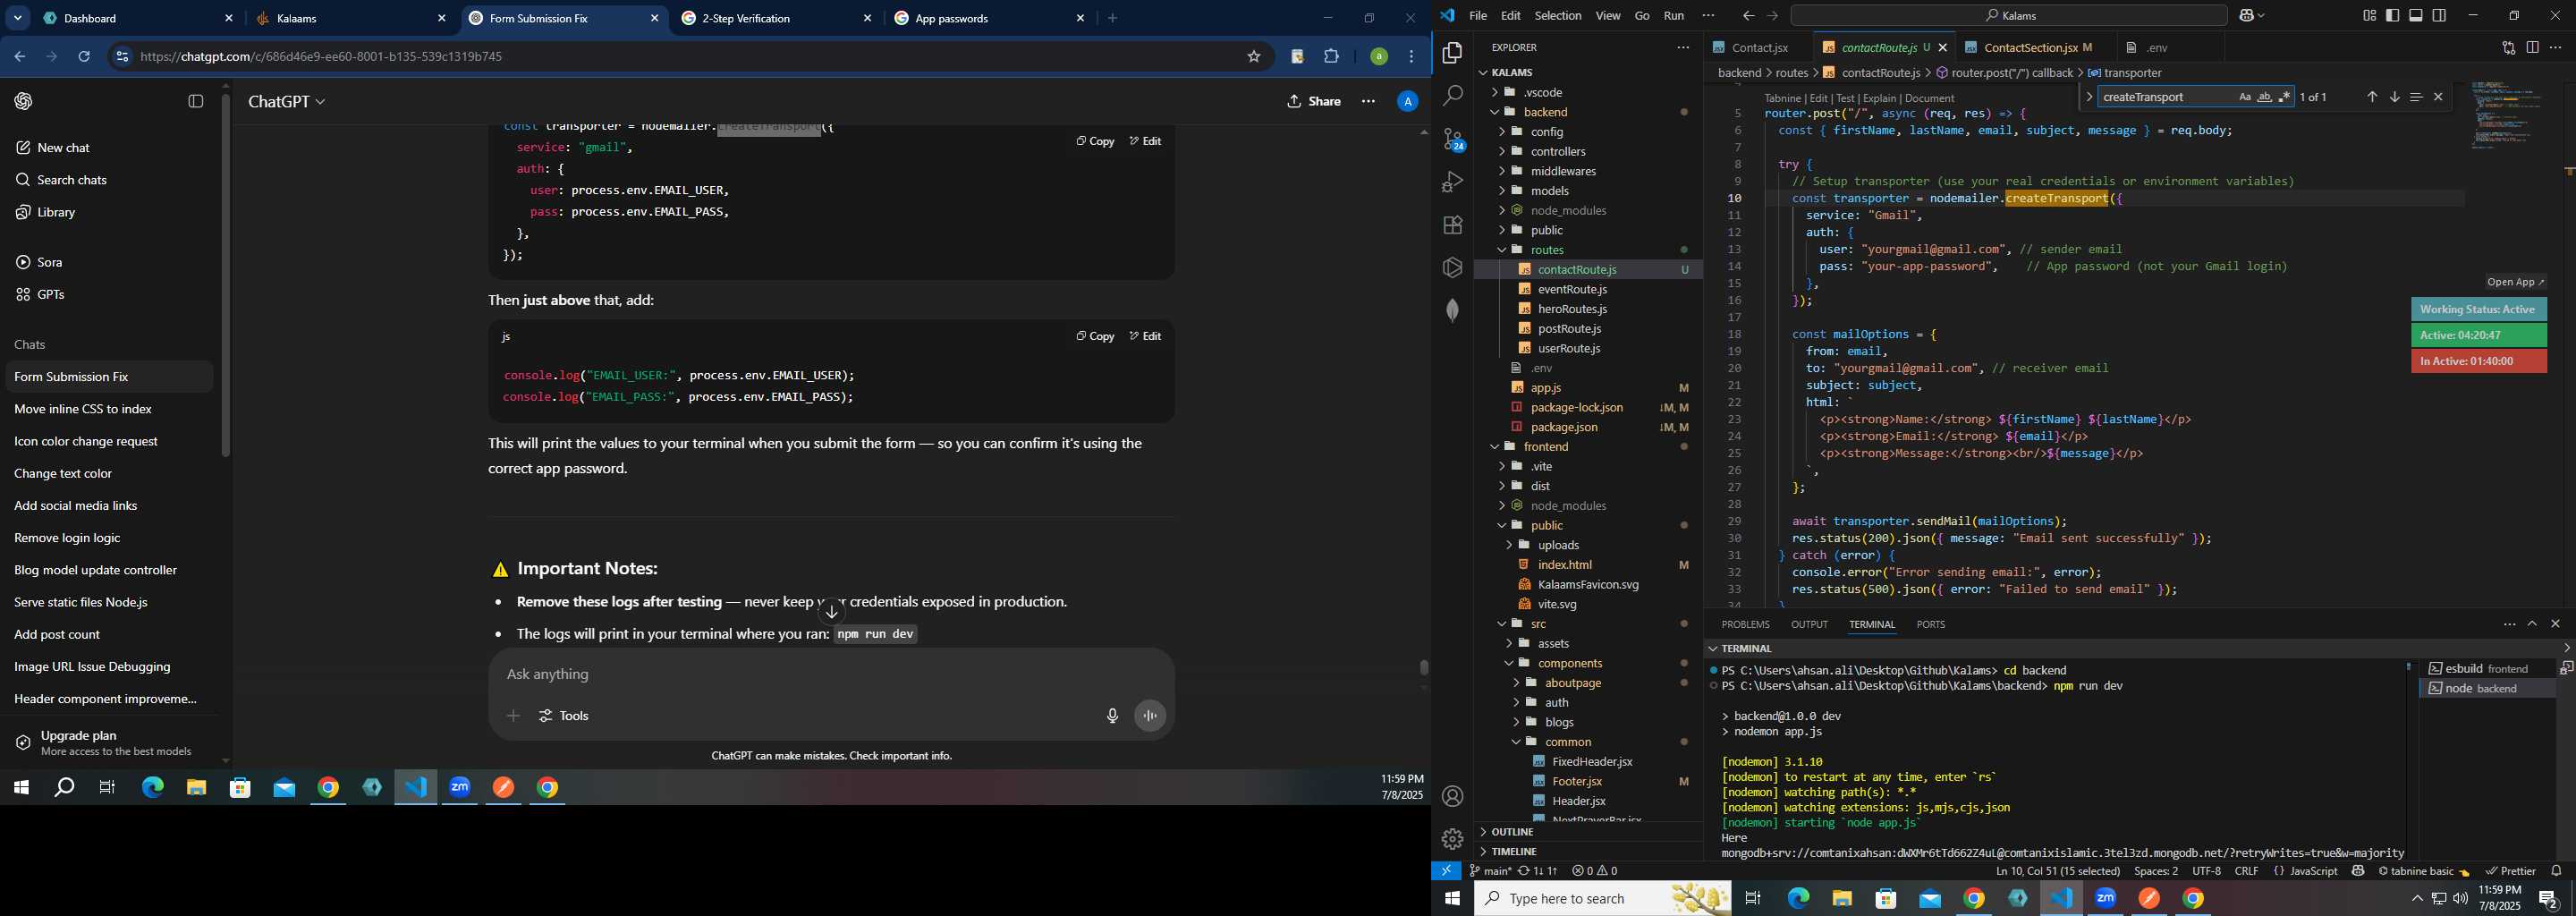Click ChatGPT conversation vertical scrollbar
Screen dimensions: 2576x916
[1424, 668]
